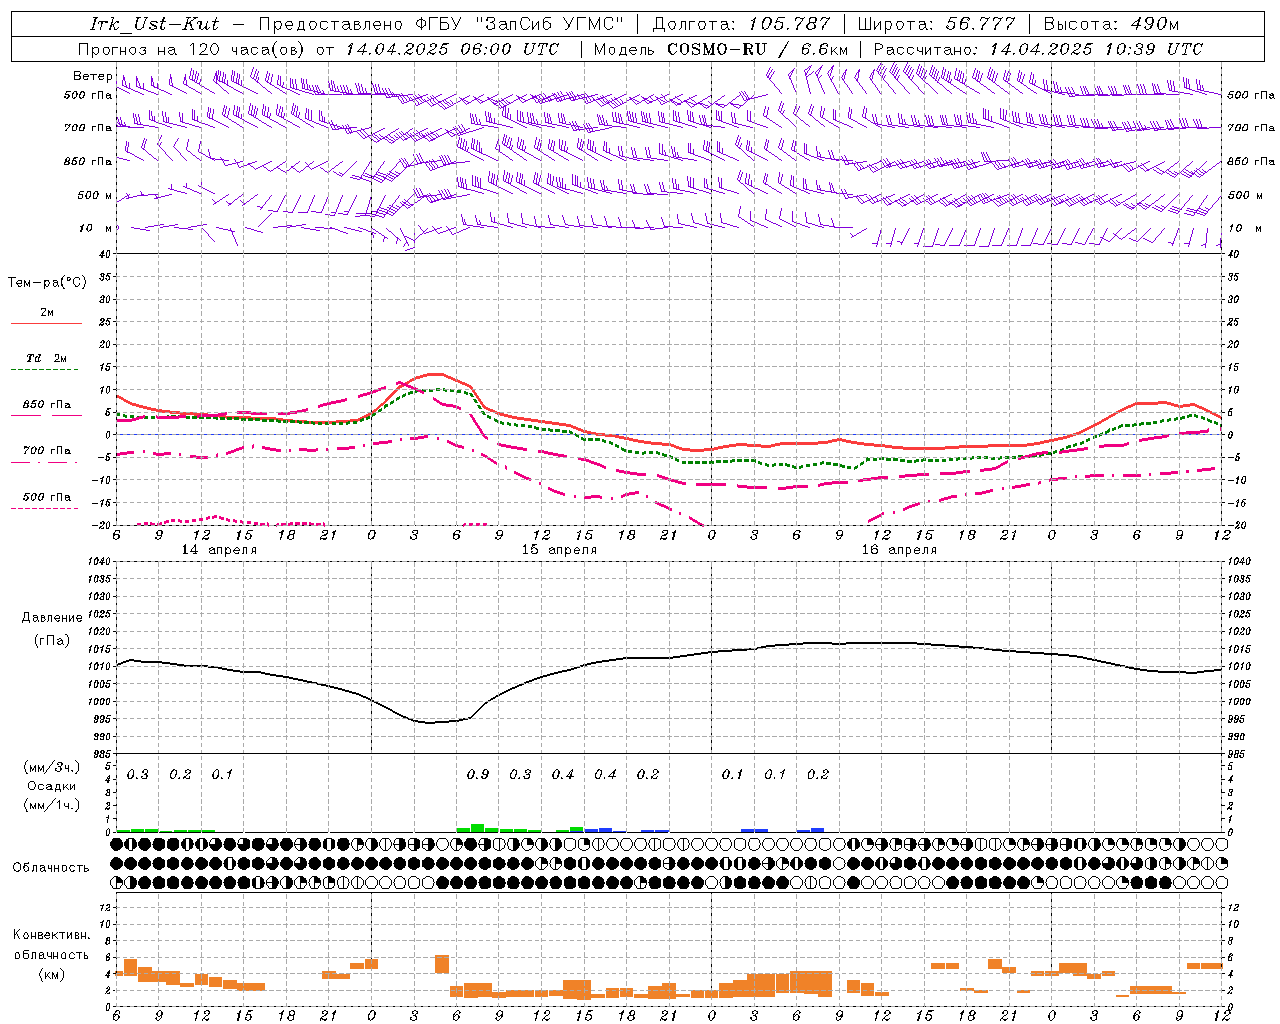Click the 0.9 precipitation value
The width and height of the screenshot is (1280, 1024).
pos(478,774)
